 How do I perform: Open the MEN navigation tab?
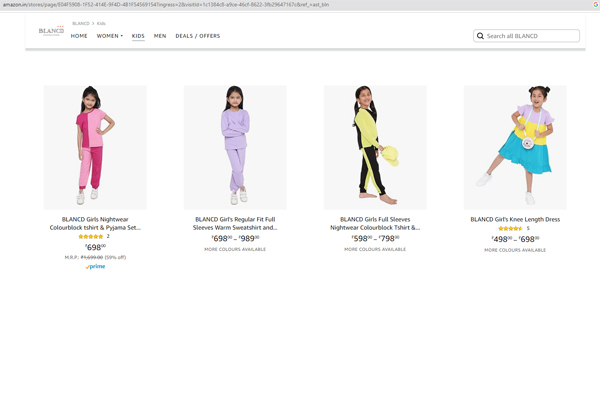pyautogui.click(x=160, y=36)
